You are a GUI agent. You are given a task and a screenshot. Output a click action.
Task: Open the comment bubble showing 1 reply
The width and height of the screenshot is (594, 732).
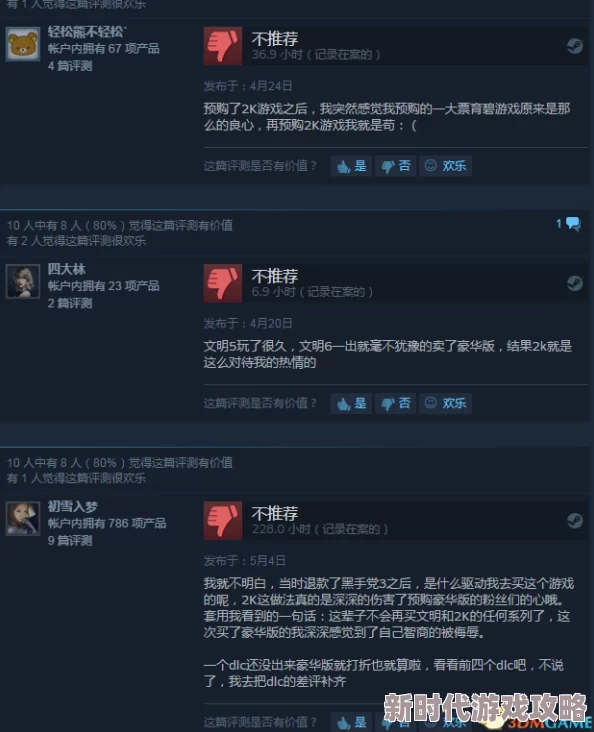569,224
